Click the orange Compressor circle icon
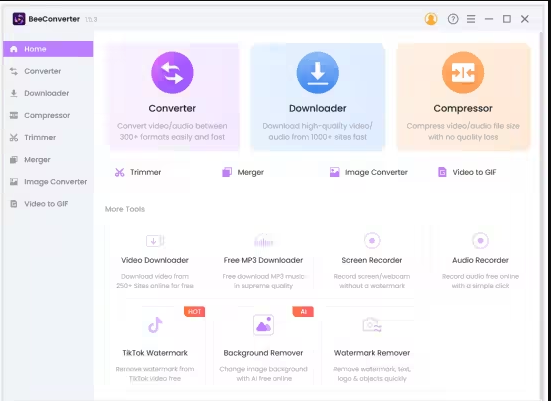 pyautogui.click(x=463, y=72)
